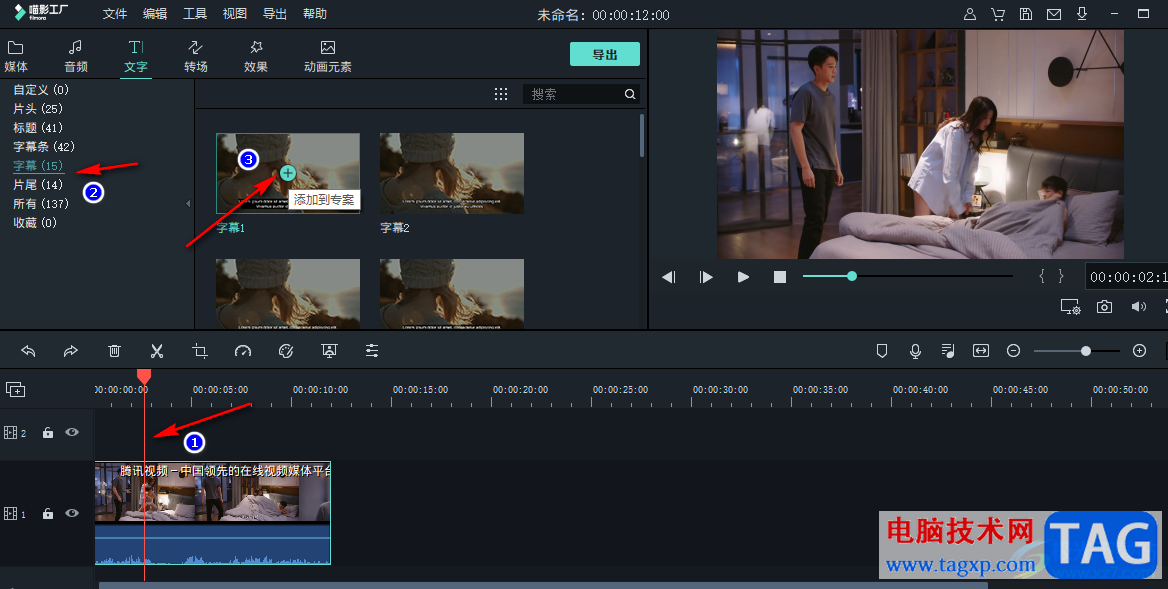The height and width of the screenshot is (589, 1168).
Task: Collapse the text category sidebar arrow
Action: click(188, 203)
